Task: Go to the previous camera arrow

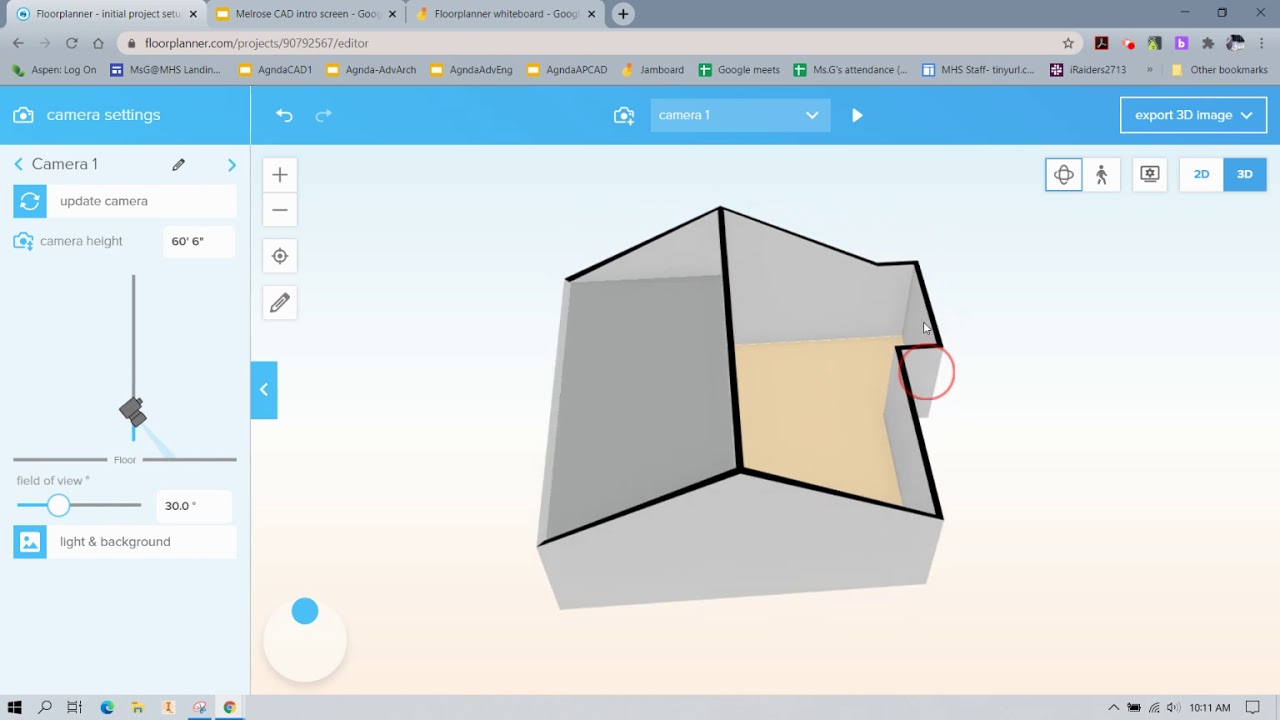Action: click(x=18, y=164)
